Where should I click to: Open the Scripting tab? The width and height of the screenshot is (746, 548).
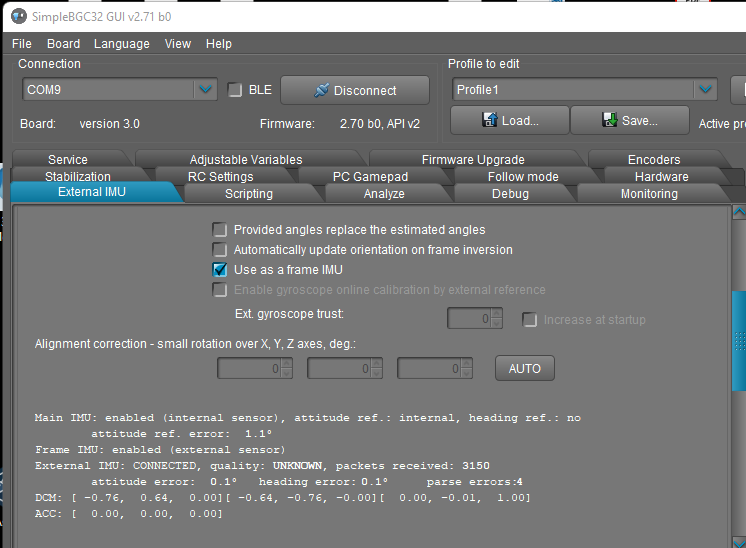point(249,194)
